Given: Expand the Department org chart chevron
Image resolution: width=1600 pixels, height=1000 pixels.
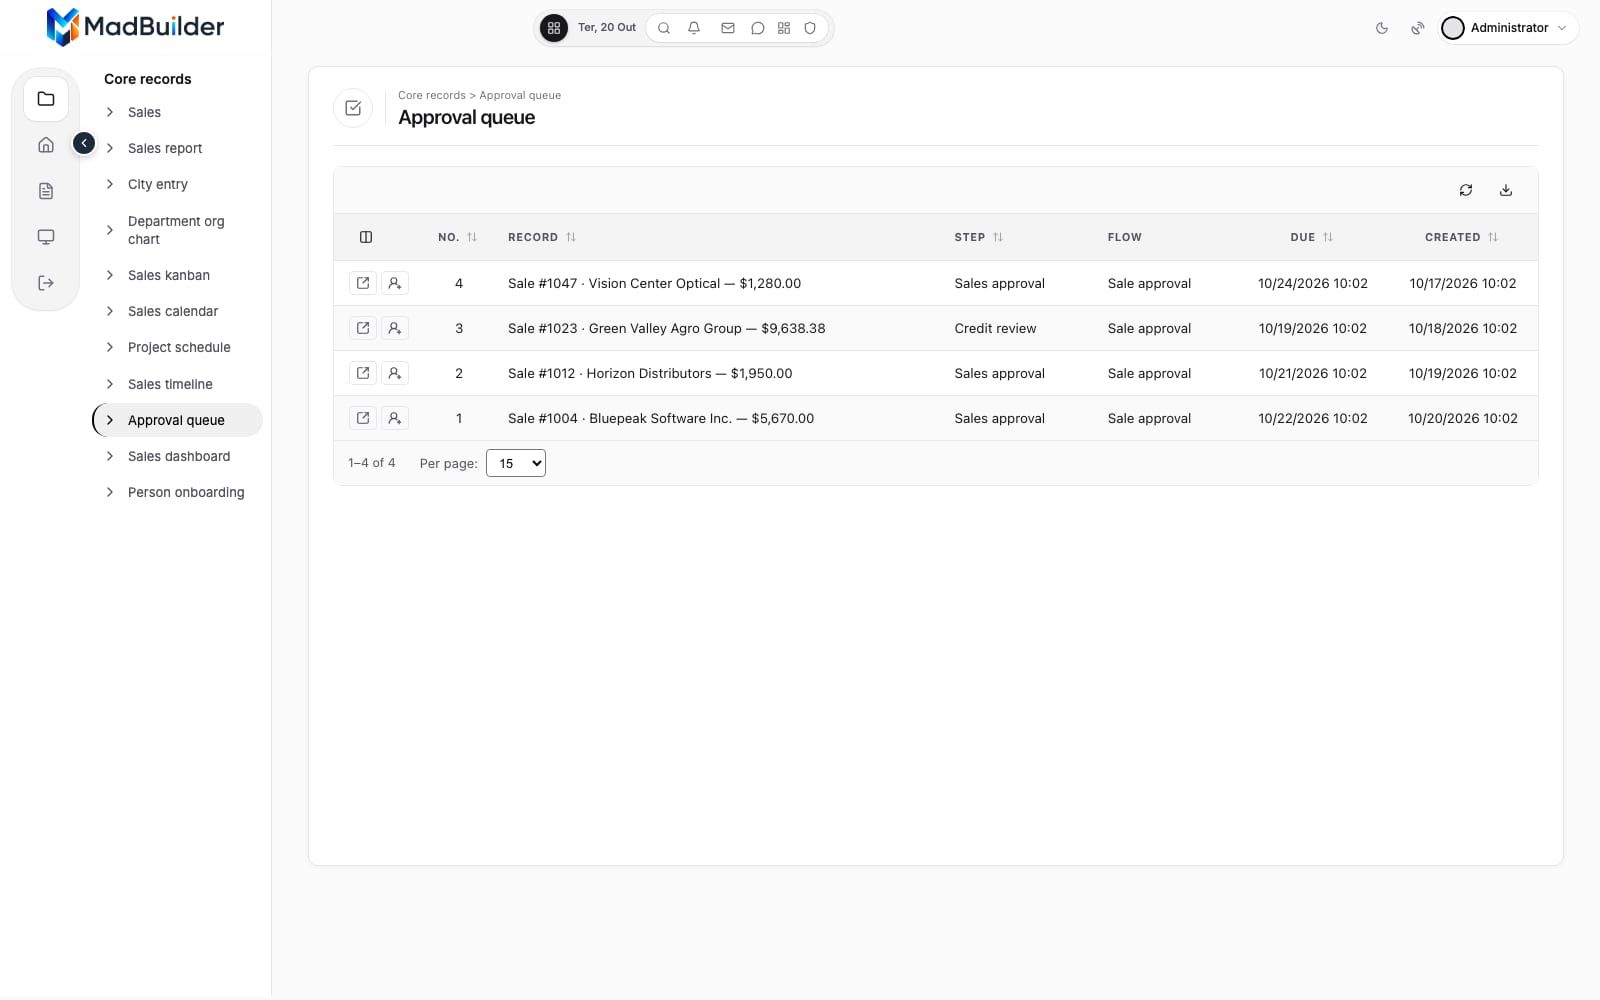Looking at the screenshot, I should pos(110,230).
